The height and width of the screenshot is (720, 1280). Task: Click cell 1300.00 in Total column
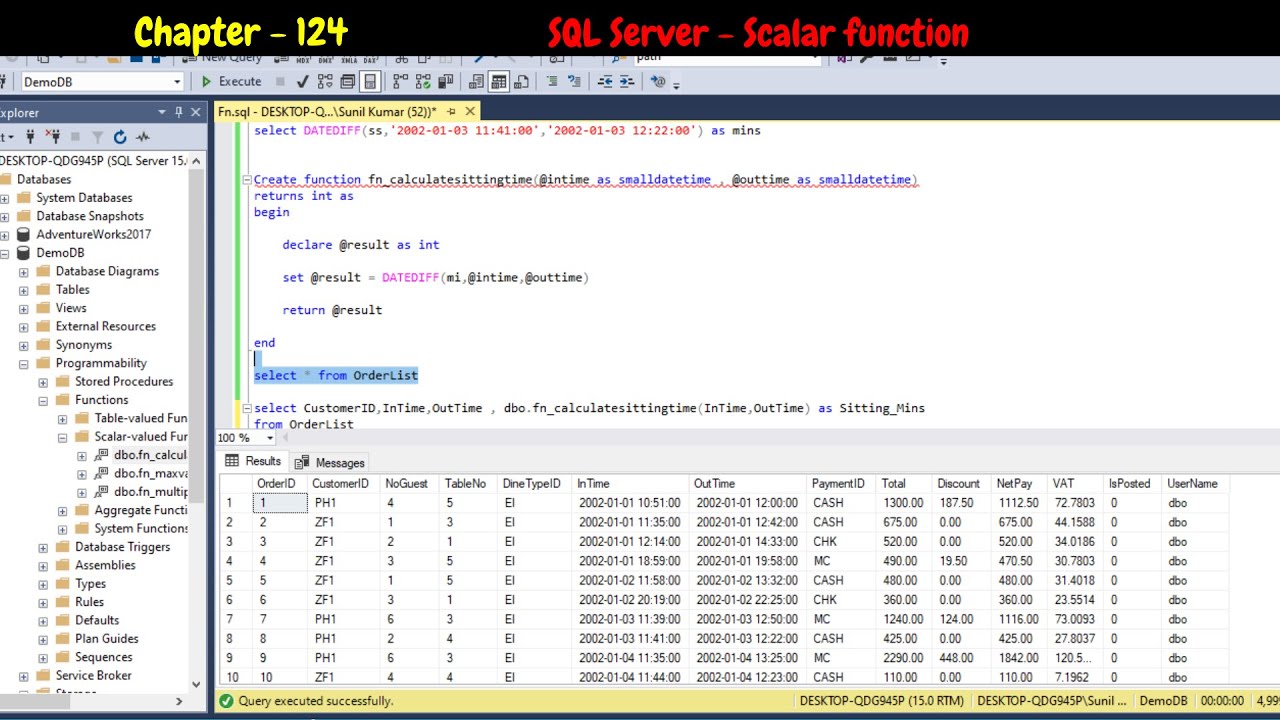[904, 503]
